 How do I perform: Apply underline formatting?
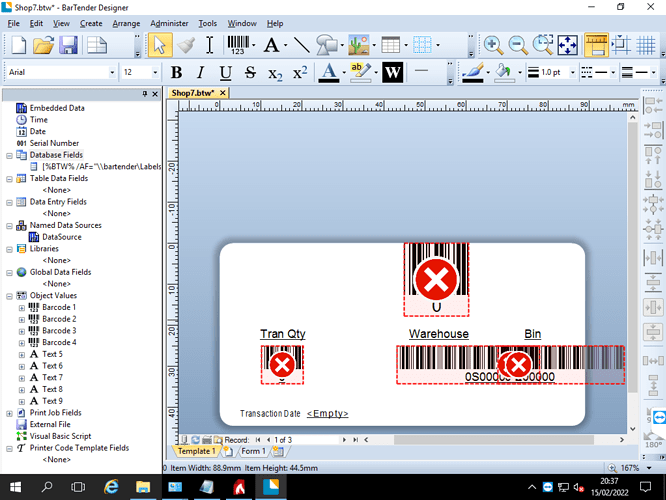click(x=226, y=73)
